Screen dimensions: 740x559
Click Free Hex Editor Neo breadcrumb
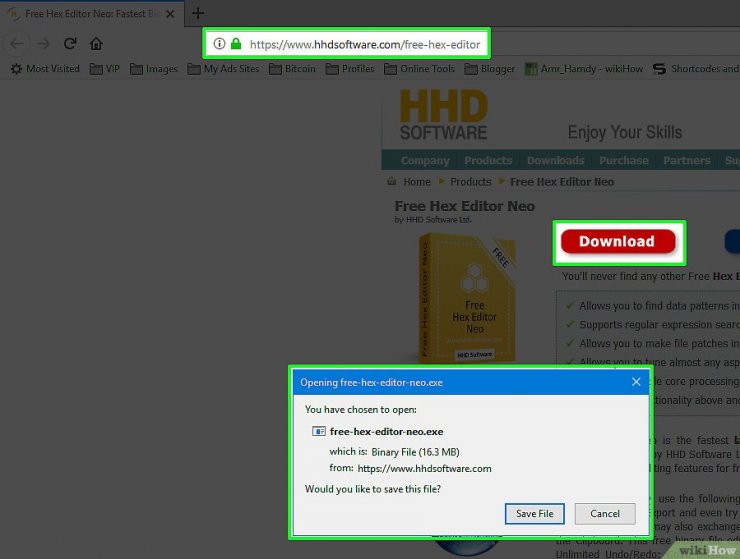tap(562, 182)
